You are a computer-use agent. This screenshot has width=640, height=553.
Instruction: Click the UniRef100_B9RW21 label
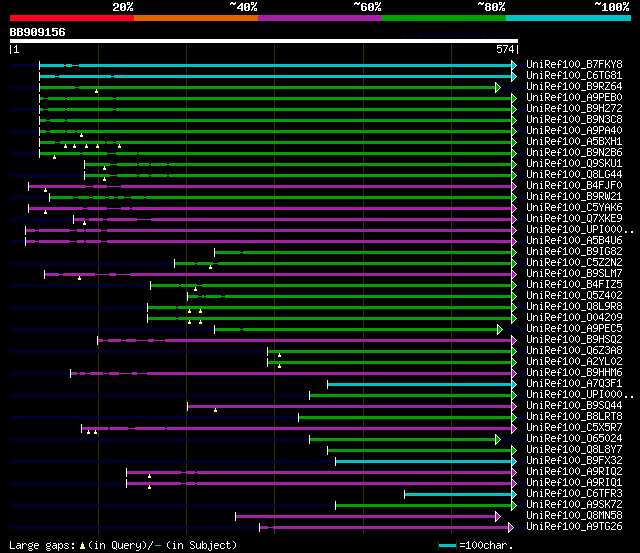(574, 197)
